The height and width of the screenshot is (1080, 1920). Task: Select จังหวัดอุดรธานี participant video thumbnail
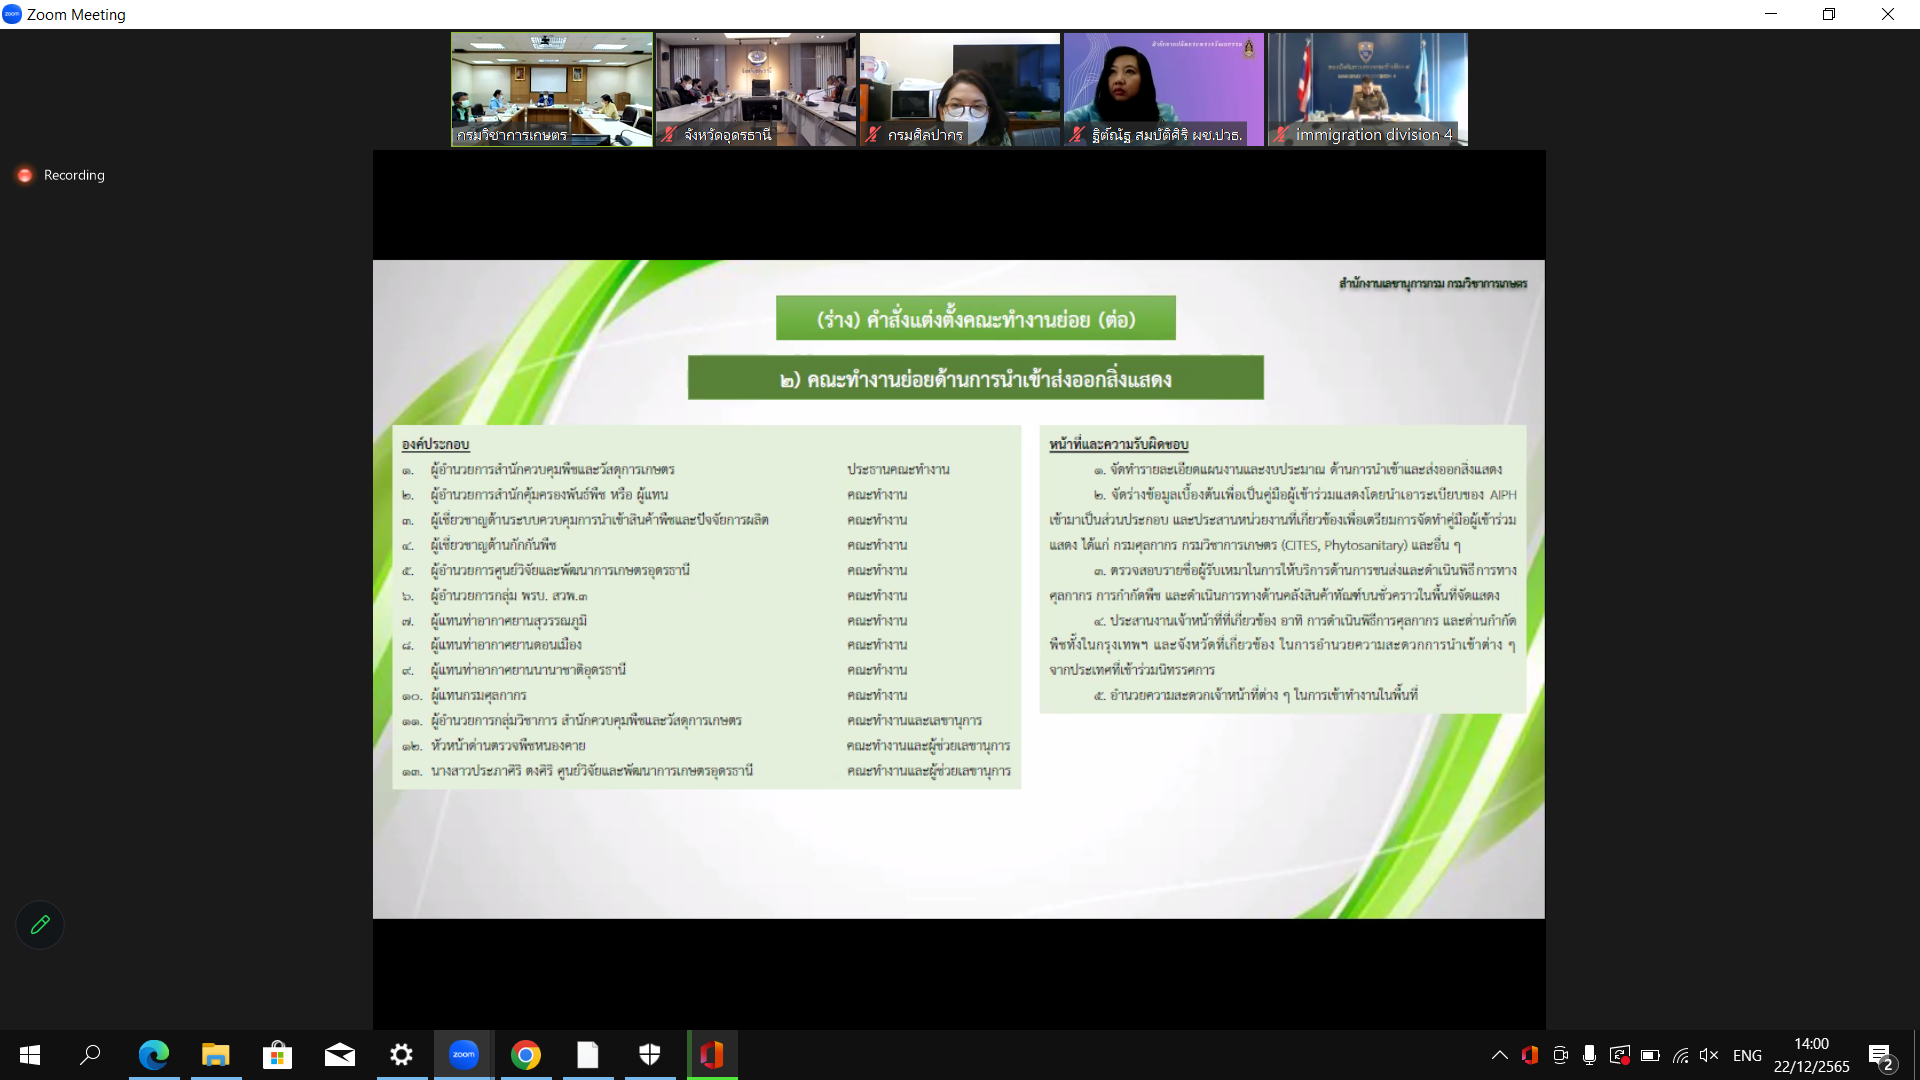(756, 89)
